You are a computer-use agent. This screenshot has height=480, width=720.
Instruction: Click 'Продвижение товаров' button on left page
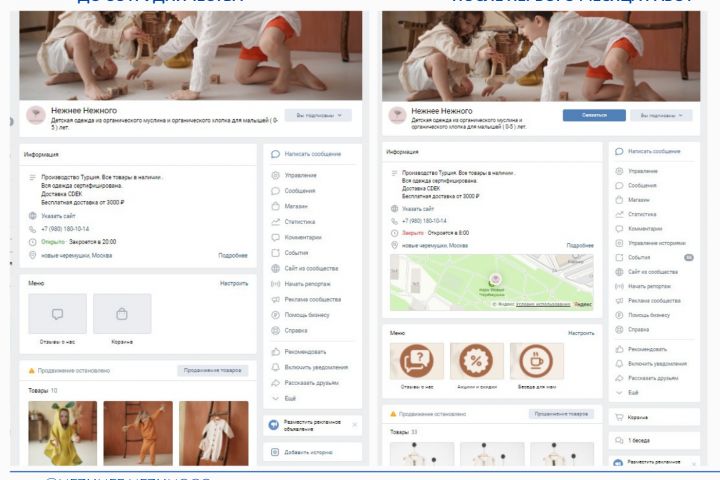213,370
